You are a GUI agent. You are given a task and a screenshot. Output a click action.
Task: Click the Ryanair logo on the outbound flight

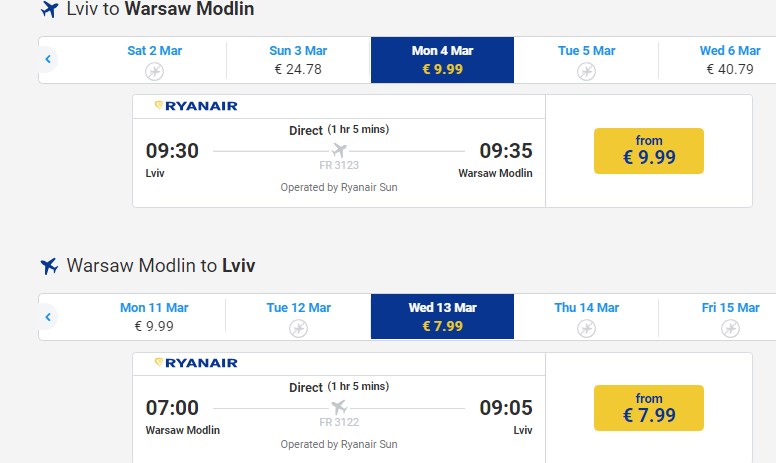[196, 106]
